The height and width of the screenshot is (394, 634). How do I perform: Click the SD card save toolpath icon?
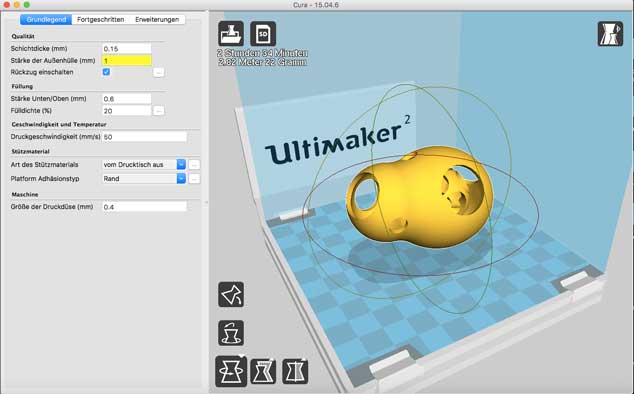[x=263, y=34]
